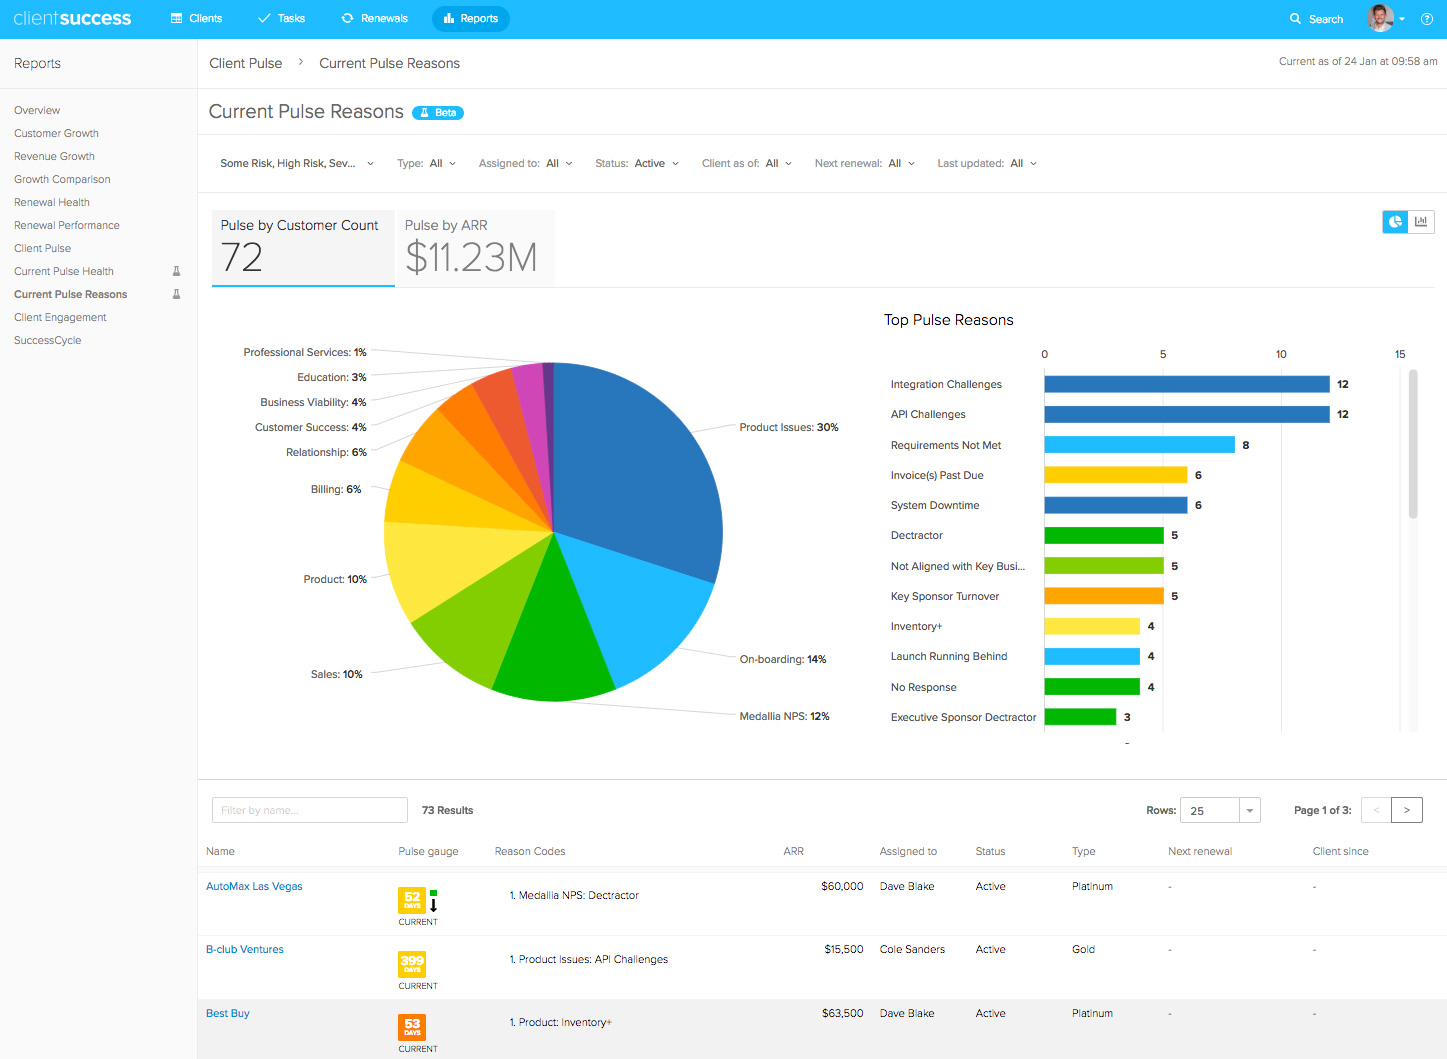This screenshot has width=1447, height=1059.
Task: Go to next page of results
Action: (x=1406, y=810)
